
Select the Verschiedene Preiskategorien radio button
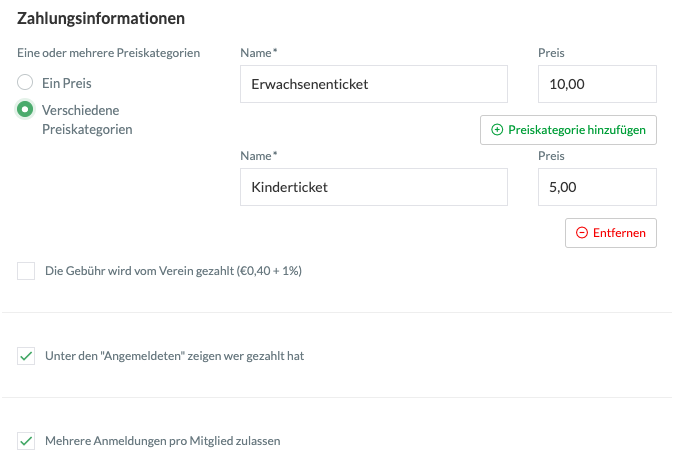[x=25, y=109]
